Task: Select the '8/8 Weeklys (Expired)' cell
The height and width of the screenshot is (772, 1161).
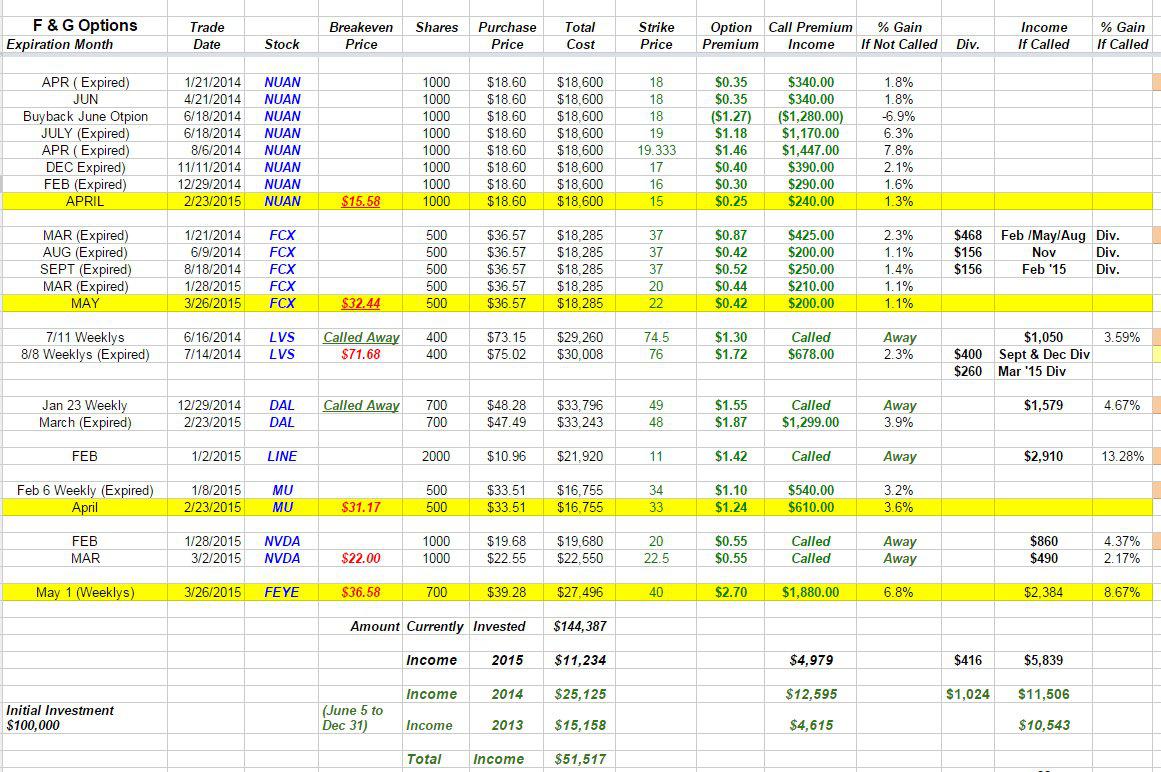Action: [85, 355]
